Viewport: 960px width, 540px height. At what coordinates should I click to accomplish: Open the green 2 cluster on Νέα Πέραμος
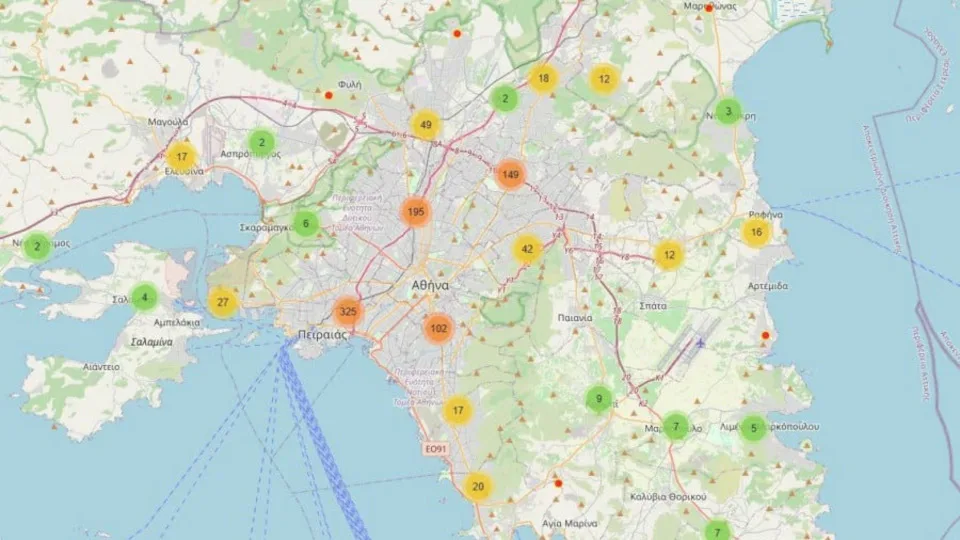click(37, 246)
